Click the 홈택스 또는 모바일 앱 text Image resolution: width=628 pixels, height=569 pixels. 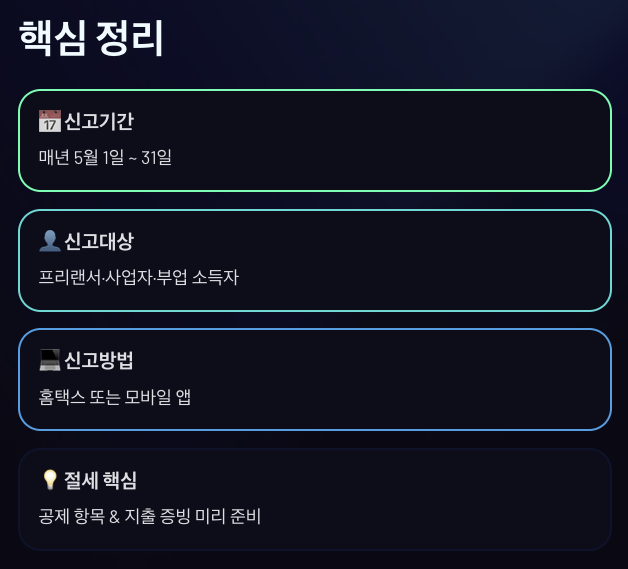(115, 396)
